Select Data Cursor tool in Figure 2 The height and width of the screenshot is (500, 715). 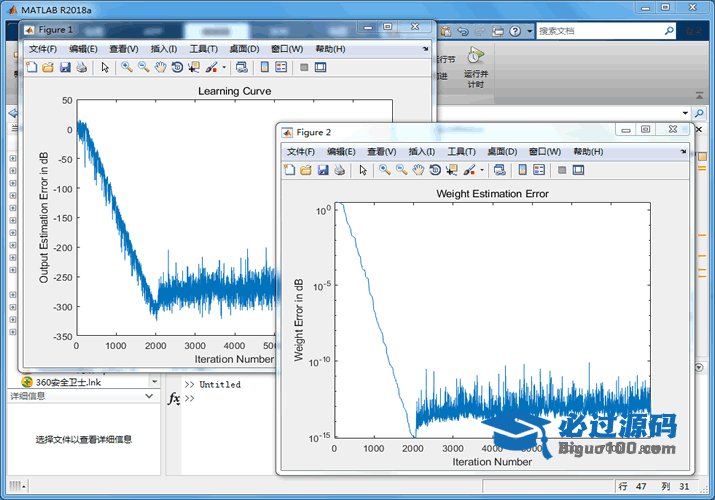(452, 170)
